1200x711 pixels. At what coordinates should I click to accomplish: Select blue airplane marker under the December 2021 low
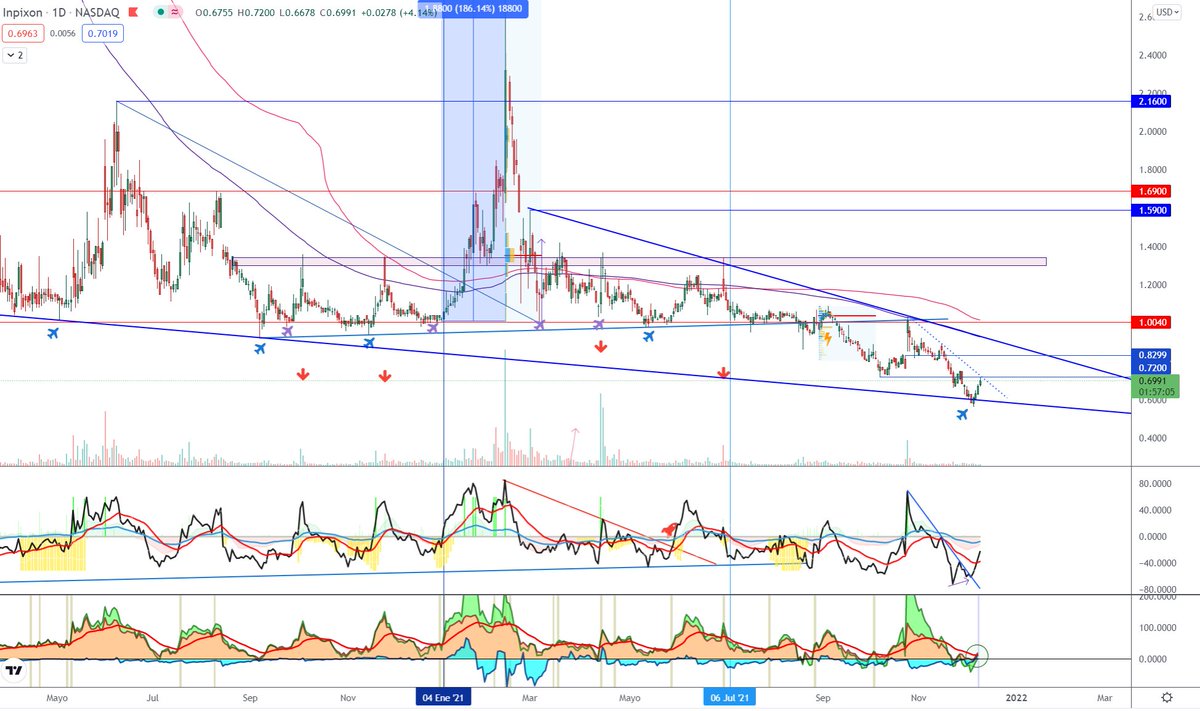pyautogui.click(x=962, y=414)
